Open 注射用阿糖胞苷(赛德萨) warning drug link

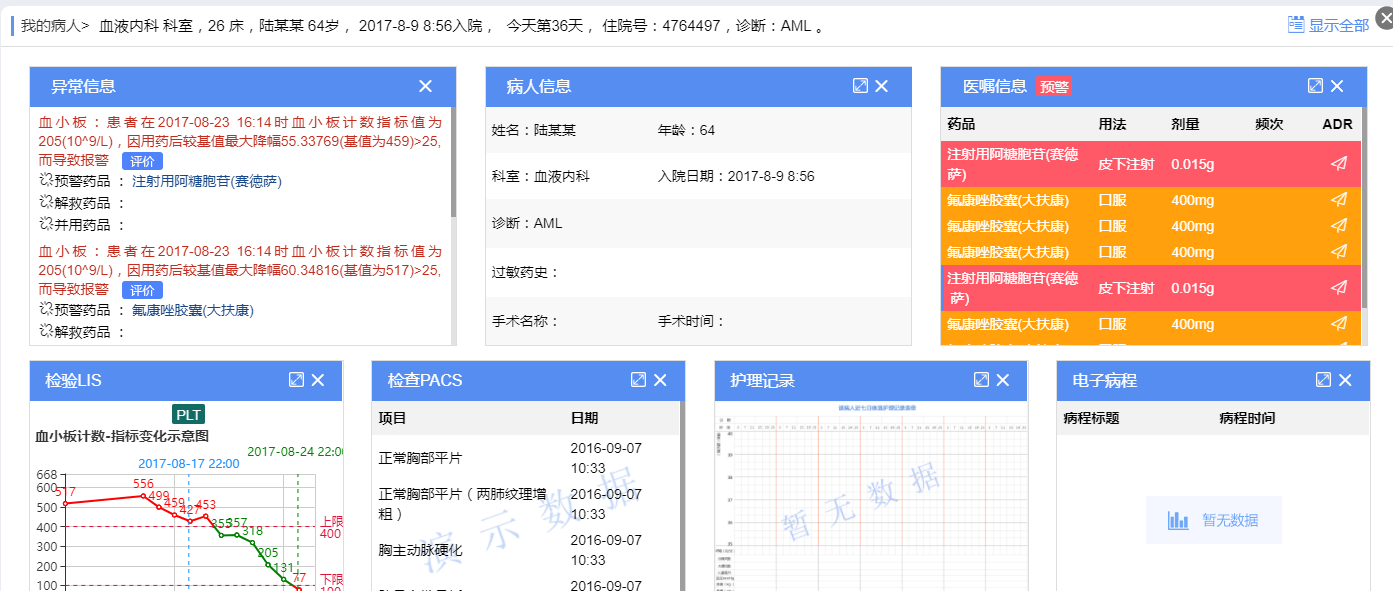pyautogui.click(x=207, y=182)
